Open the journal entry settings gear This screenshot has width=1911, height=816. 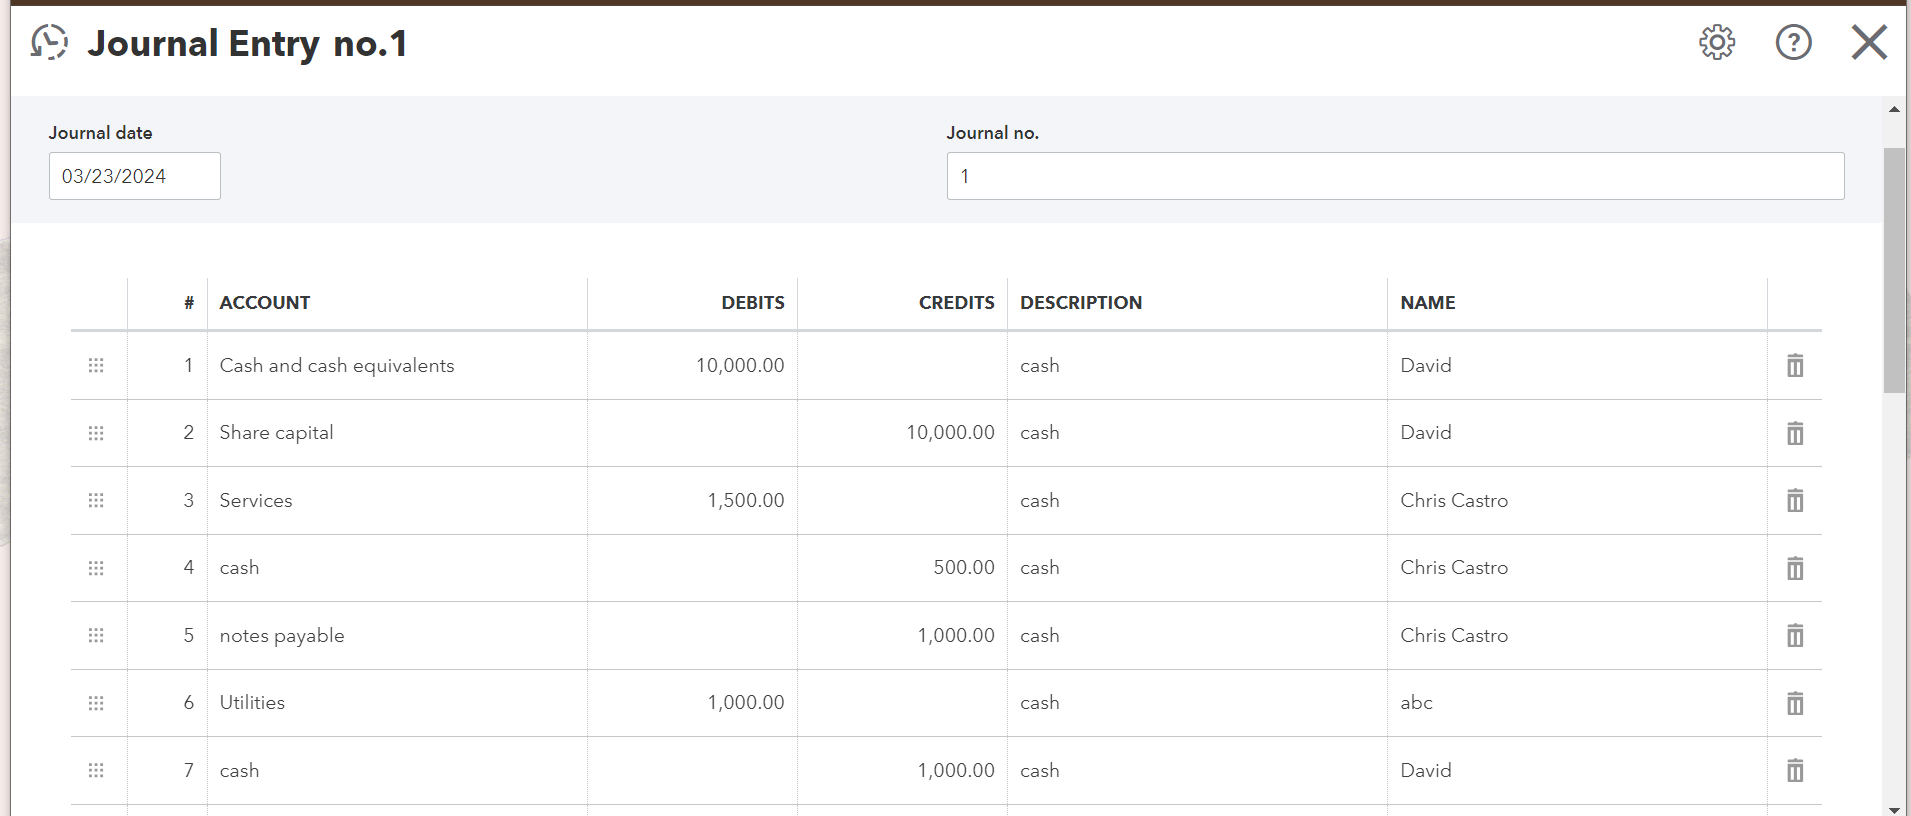tap(1717, 43)
